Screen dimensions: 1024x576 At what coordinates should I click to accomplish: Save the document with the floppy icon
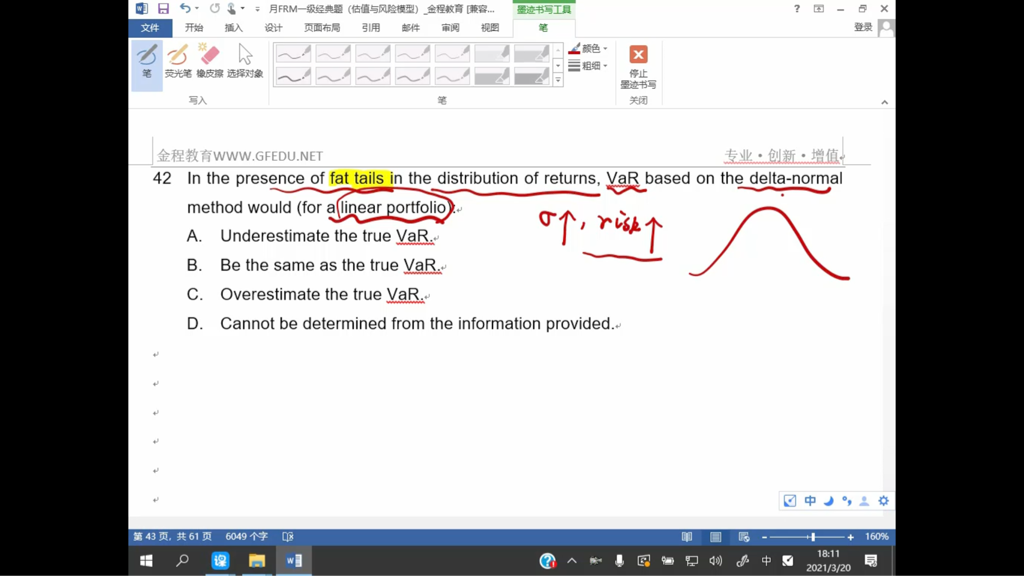[x=163, y=9]
